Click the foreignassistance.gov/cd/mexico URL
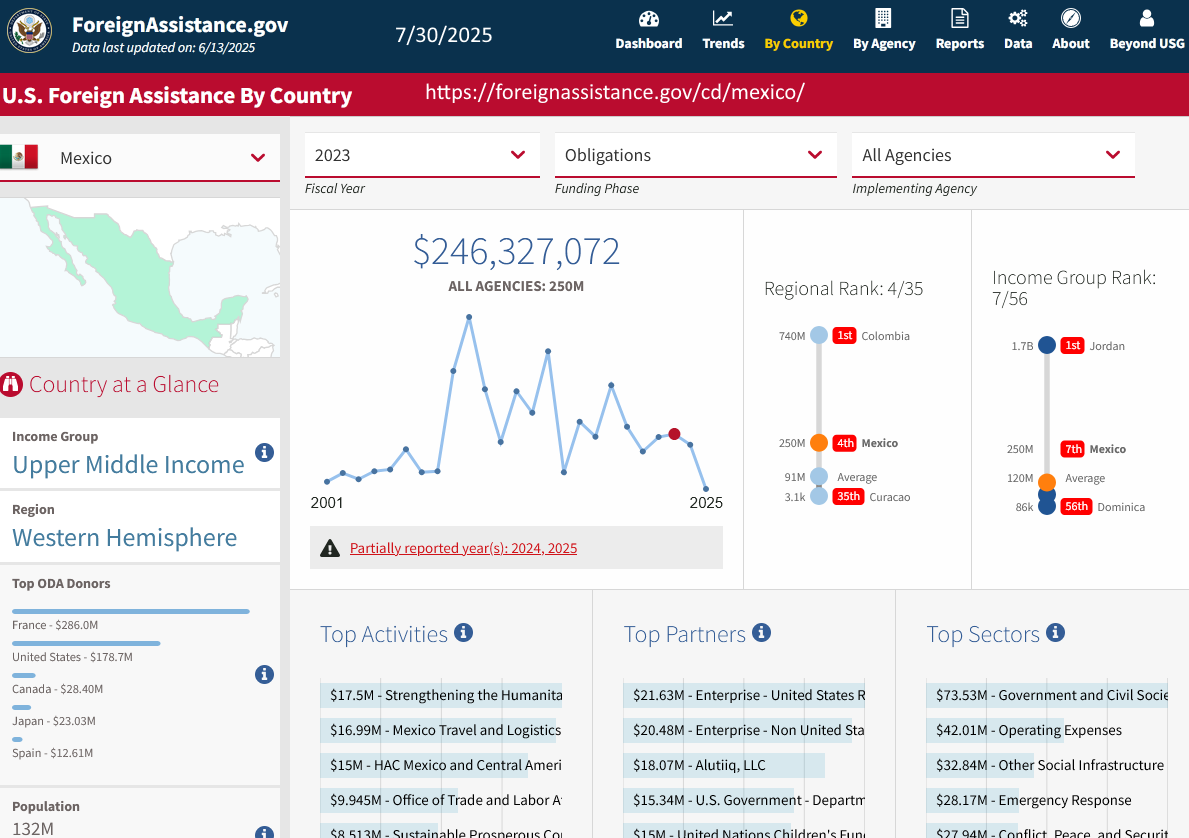 (x=615, y=92)
